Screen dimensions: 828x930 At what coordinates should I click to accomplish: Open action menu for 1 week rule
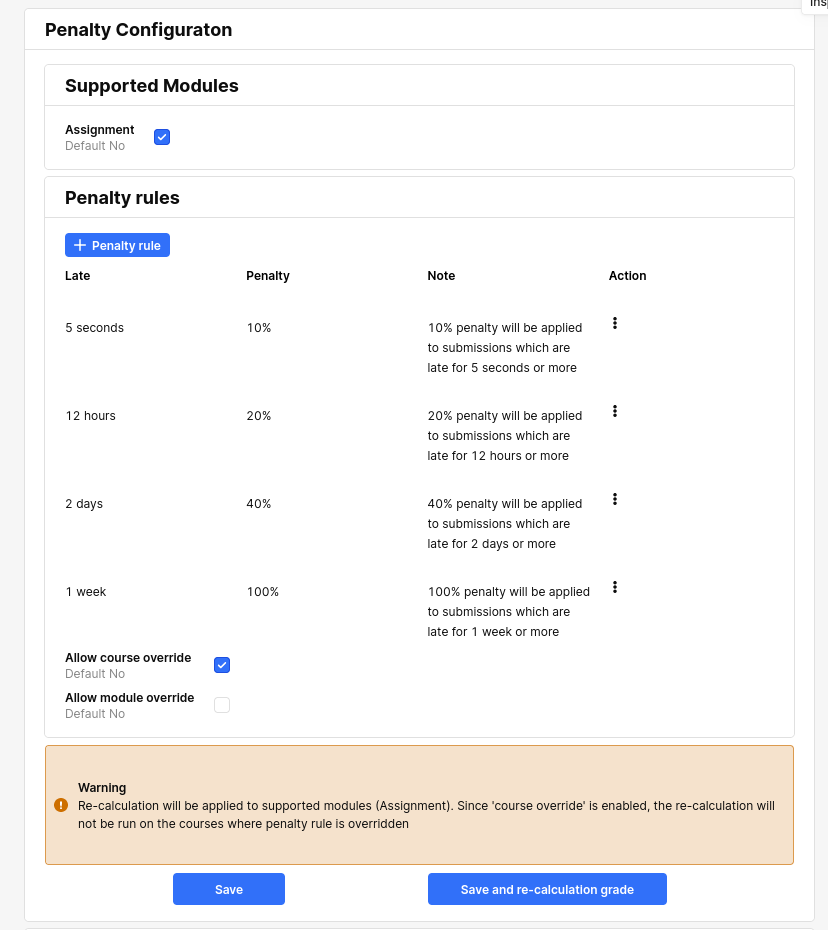click(x=614, y=587)
